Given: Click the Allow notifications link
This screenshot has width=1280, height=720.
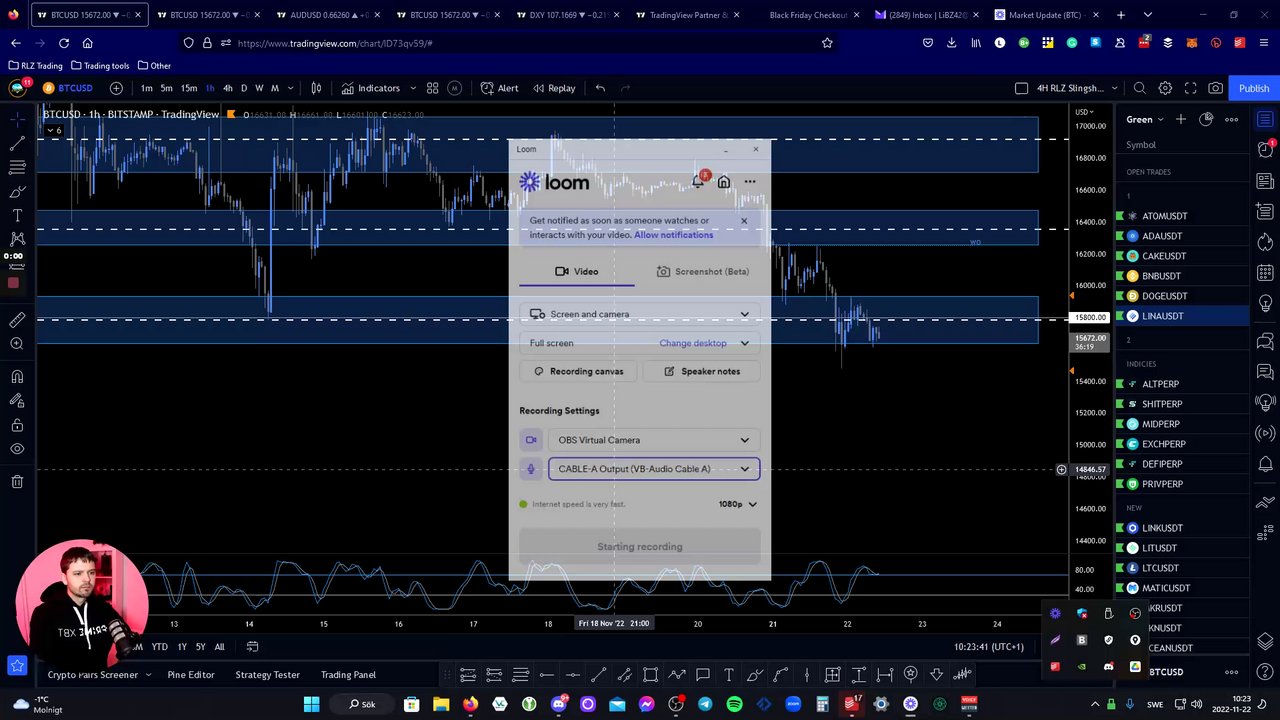Looking at the screenshot, I should tap(673, 235).
